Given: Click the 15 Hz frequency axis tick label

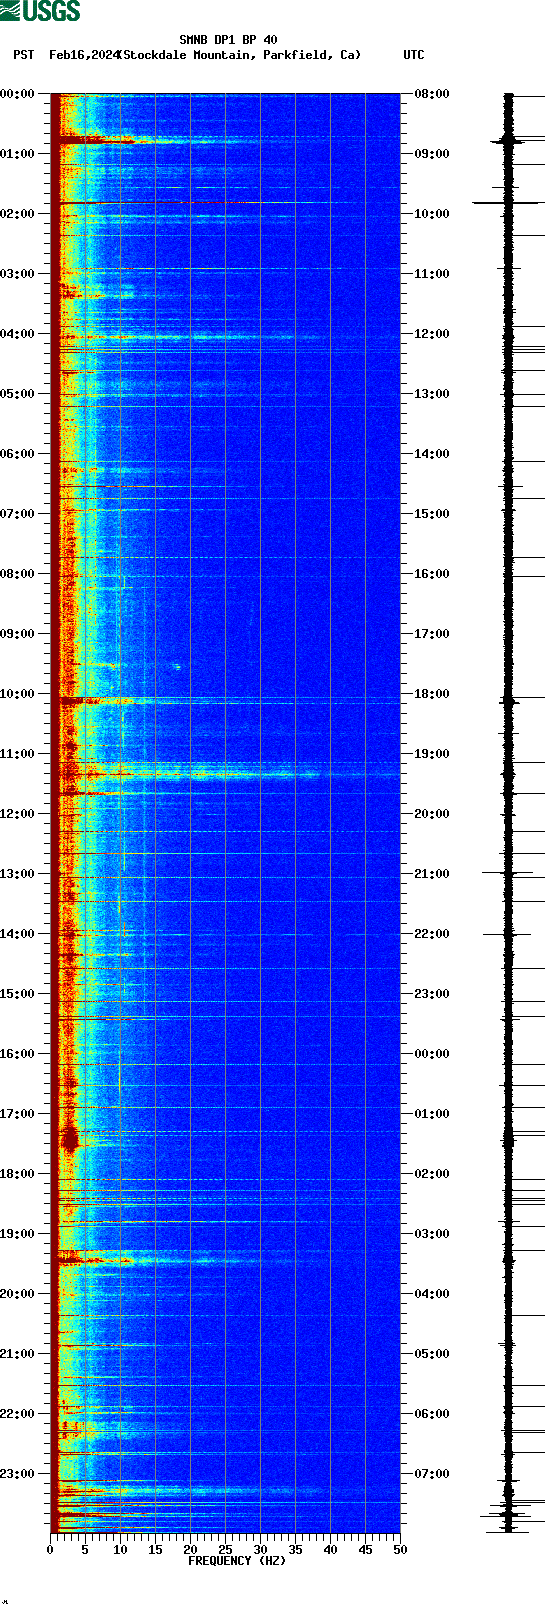Looking at the screenshot, I should [x=155, y=1550].
